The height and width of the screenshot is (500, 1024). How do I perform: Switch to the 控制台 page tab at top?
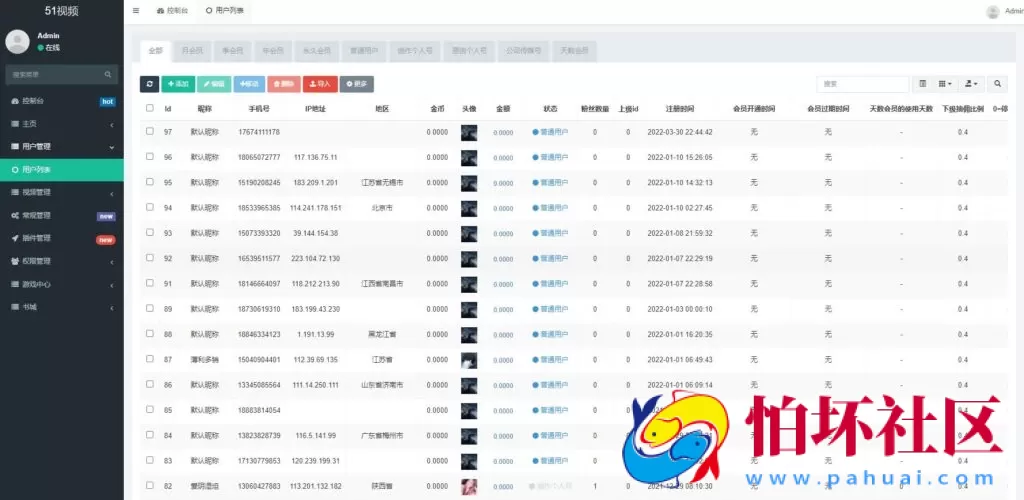[x=173, y=11]
